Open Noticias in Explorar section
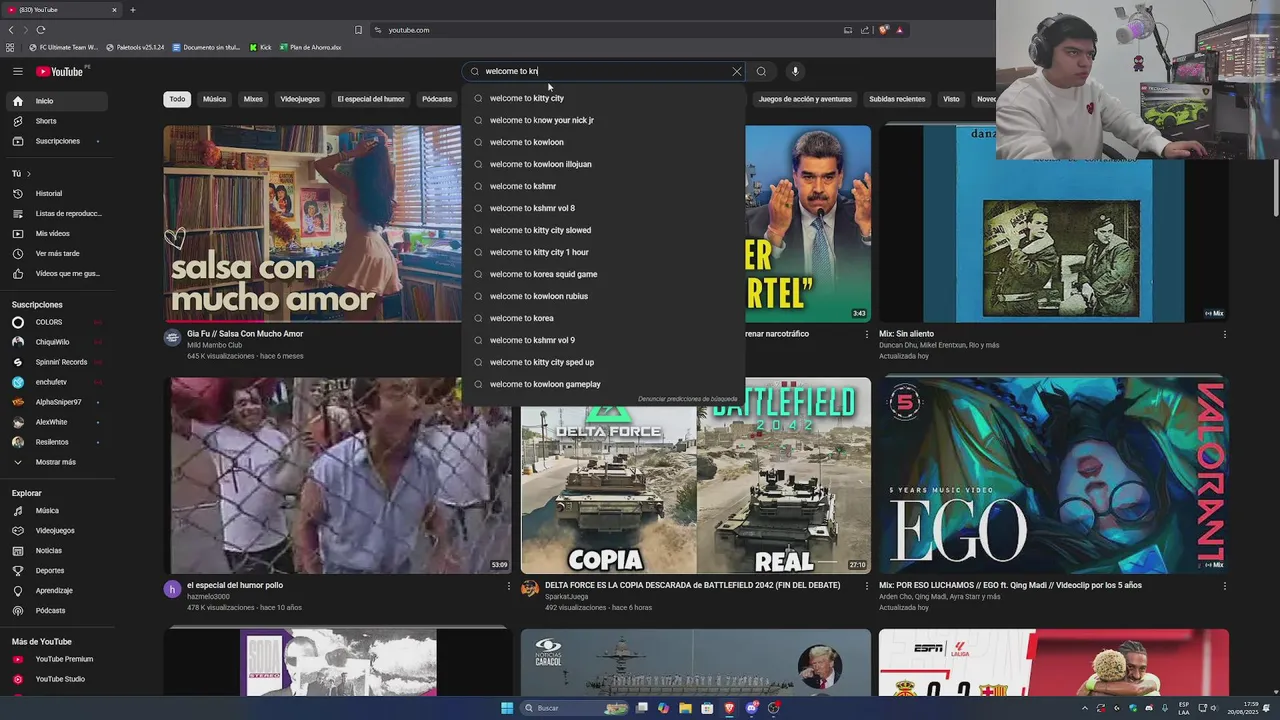The image size is (1280, 720). click(x=57, y=551)
